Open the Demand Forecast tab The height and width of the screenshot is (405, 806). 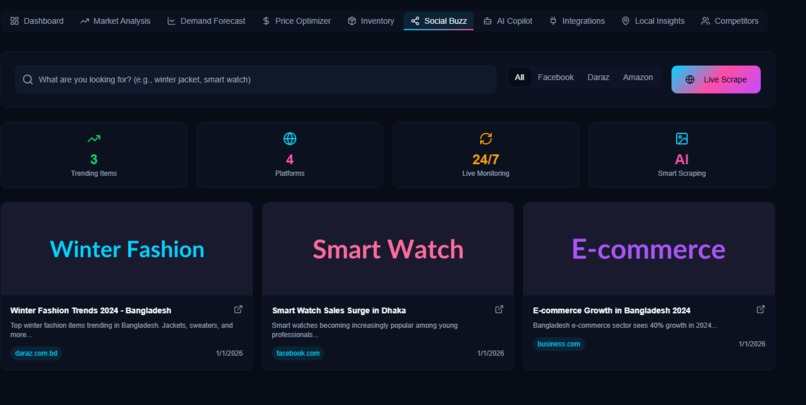pyautogui.click(x=206, y=21)
